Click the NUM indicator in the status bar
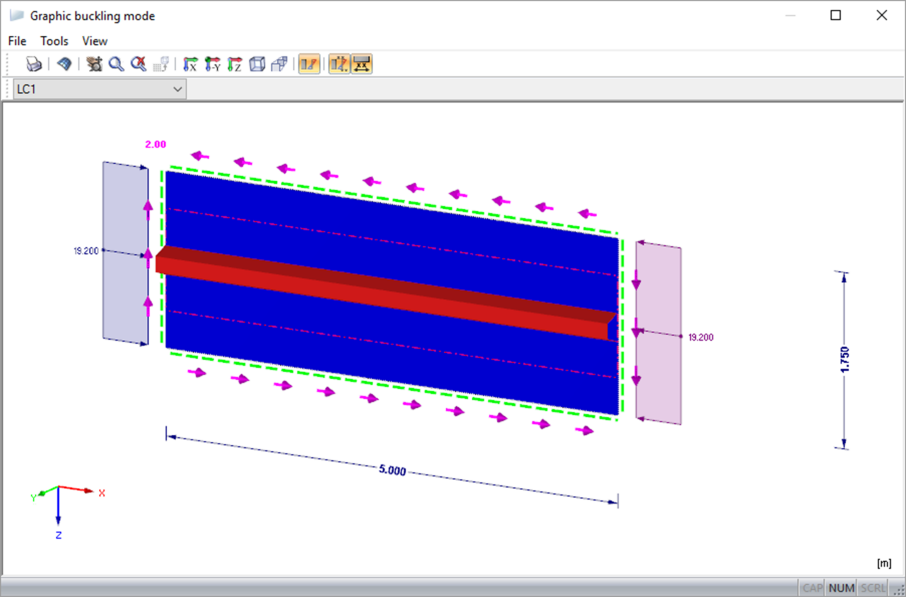Viewport: 906px width, 597px height. [x=841, y=587]
